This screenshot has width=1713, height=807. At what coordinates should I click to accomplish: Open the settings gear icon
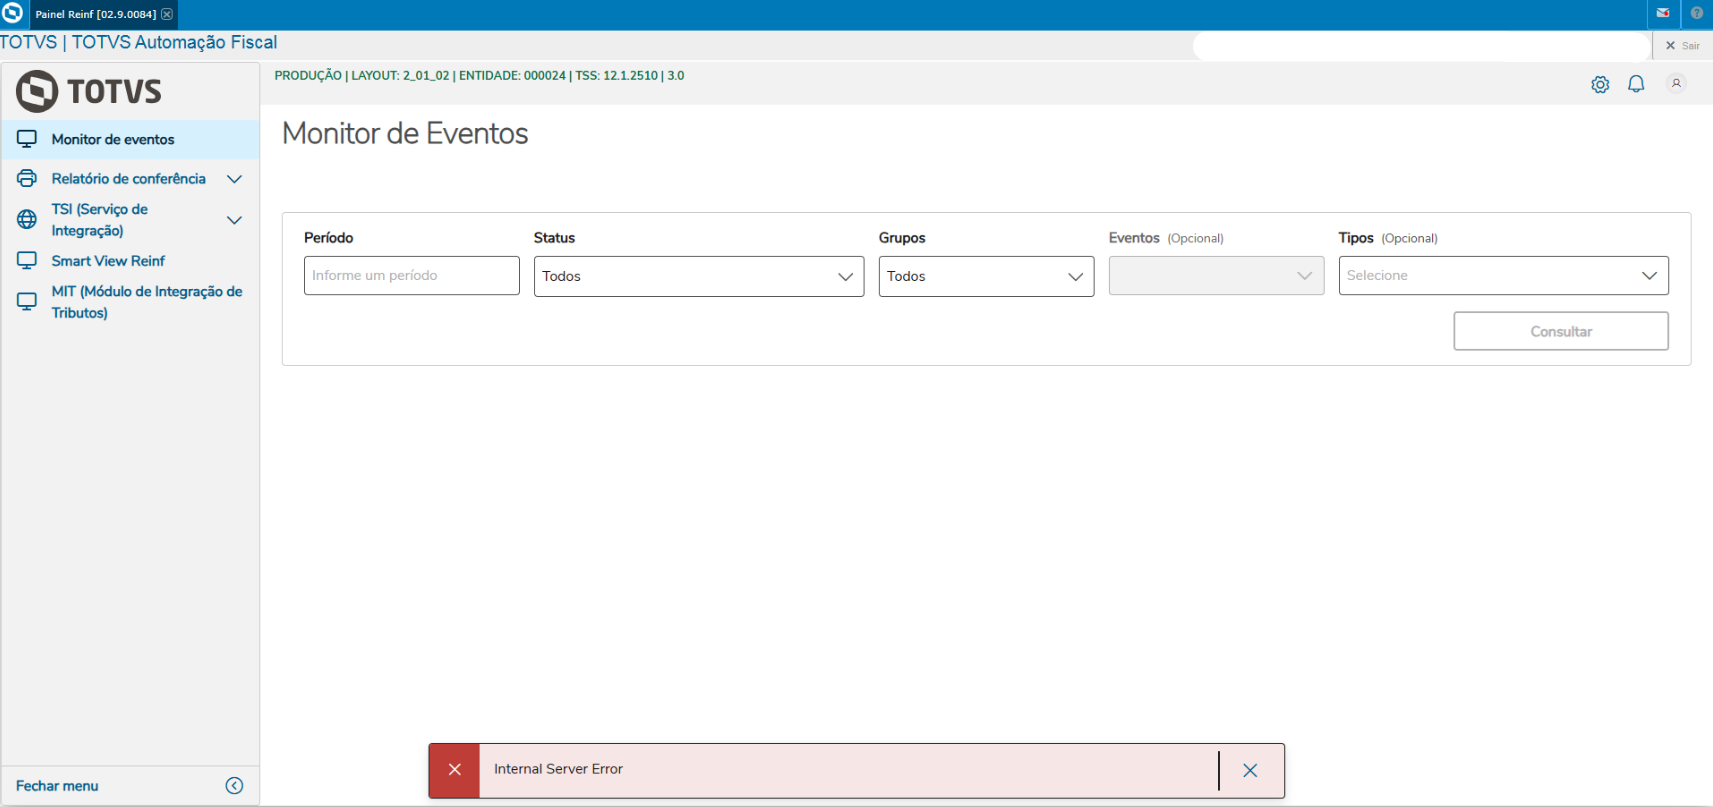click(1600, 85)
